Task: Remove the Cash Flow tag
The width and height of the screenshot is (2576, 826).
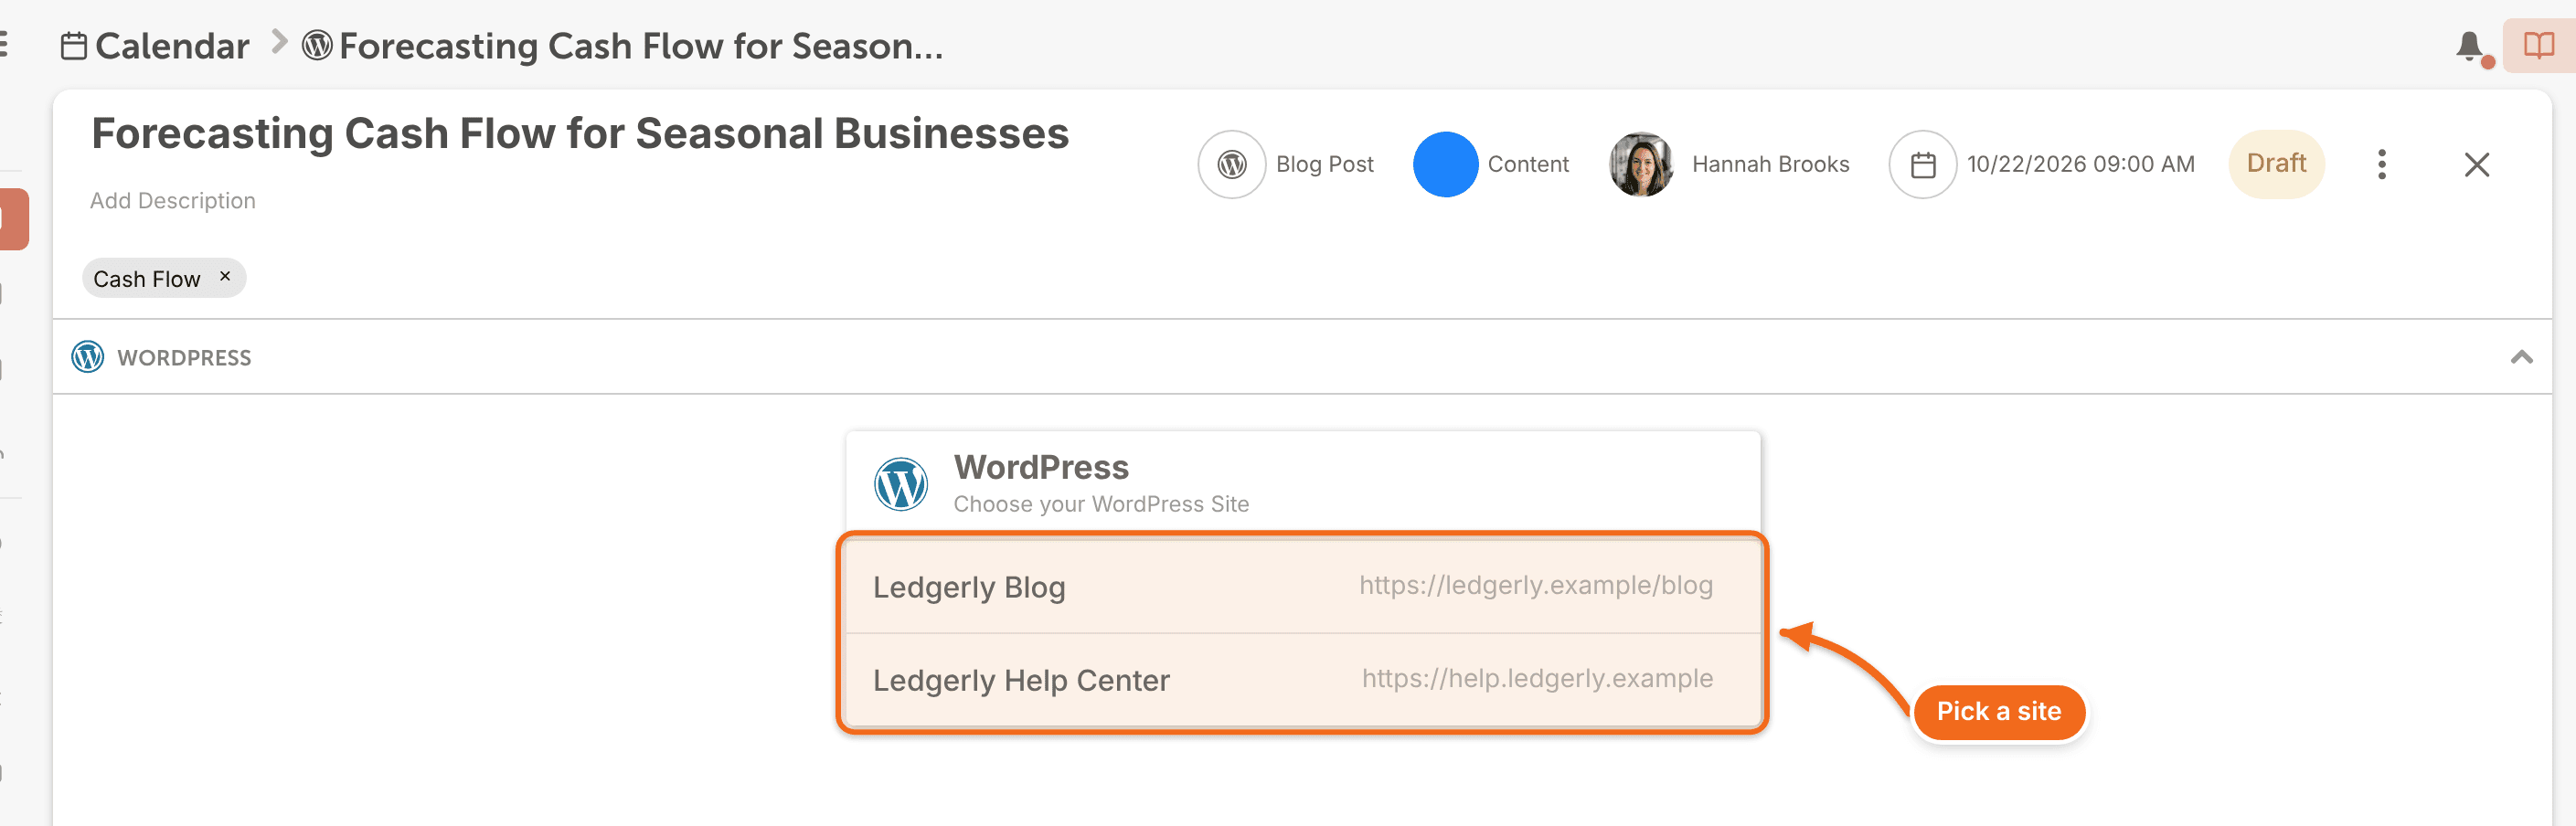Action: coord(225,277)
